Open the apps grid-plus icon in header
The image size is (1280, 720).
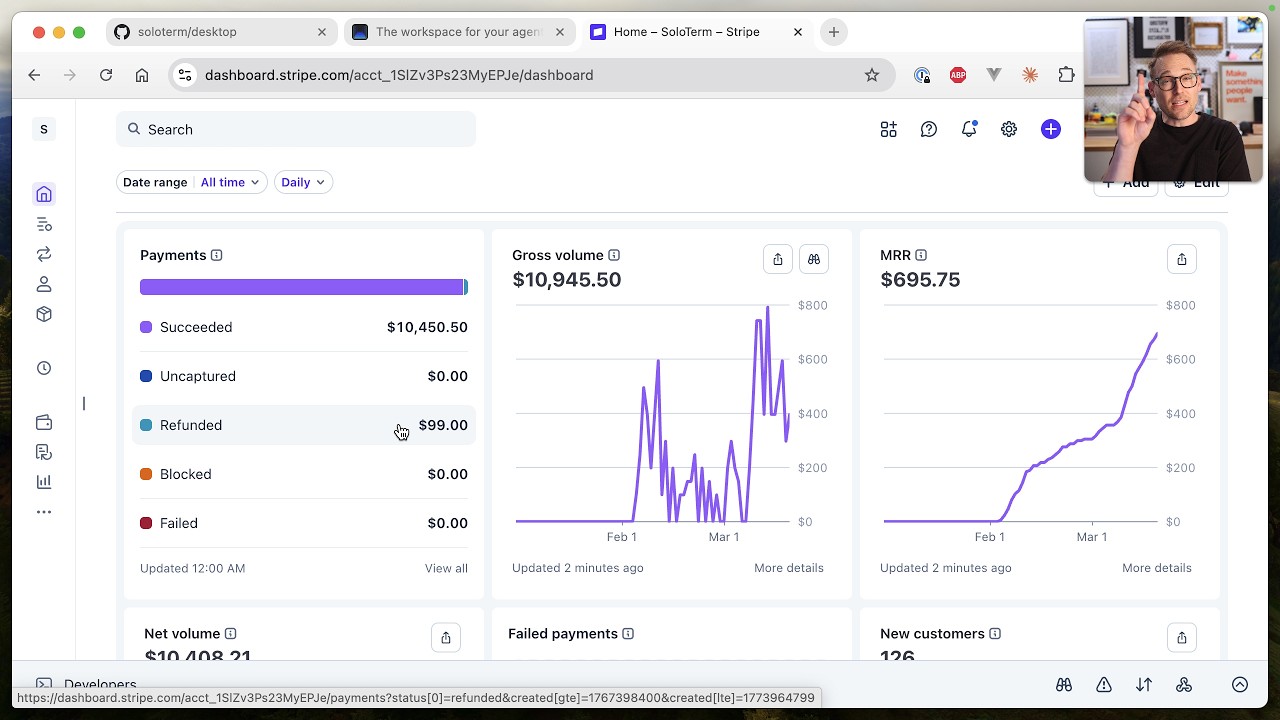coord(888,129)
